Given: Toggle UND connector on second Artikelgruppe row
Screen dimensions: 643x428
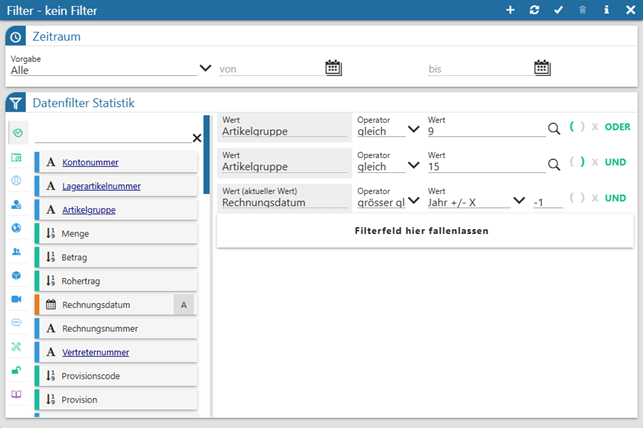Looking at the screenshot, I should click(615, 162).
